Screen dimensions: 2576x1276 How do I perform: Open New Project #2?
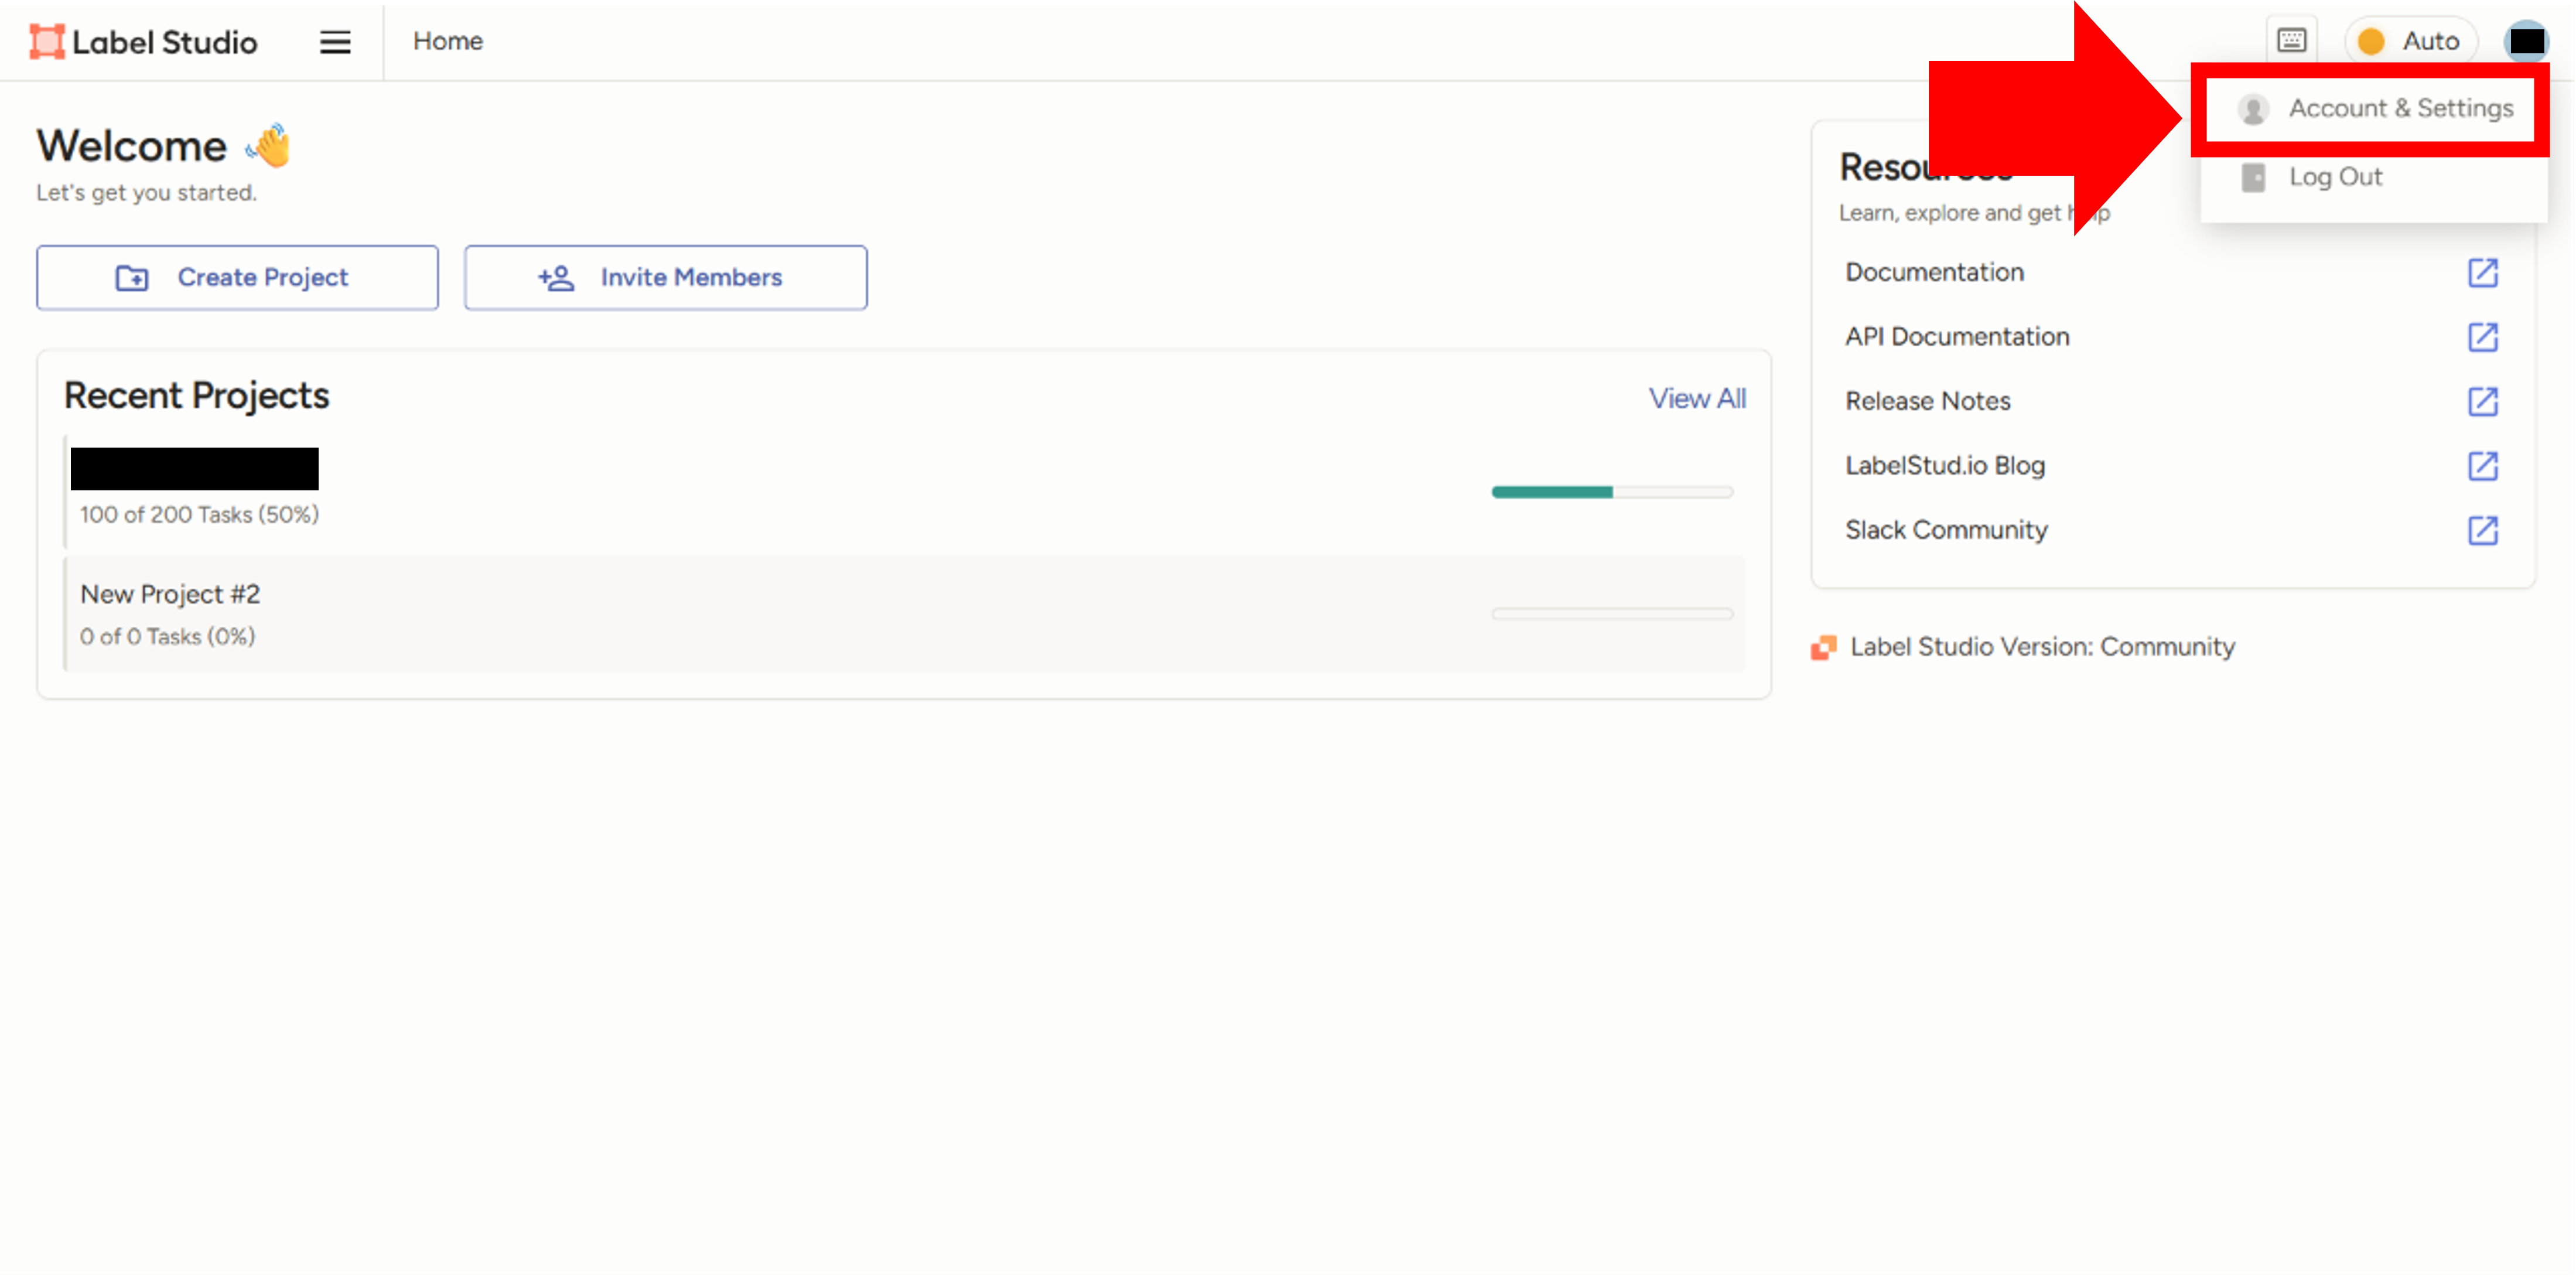pyautogui.click(x=904, y=614)
